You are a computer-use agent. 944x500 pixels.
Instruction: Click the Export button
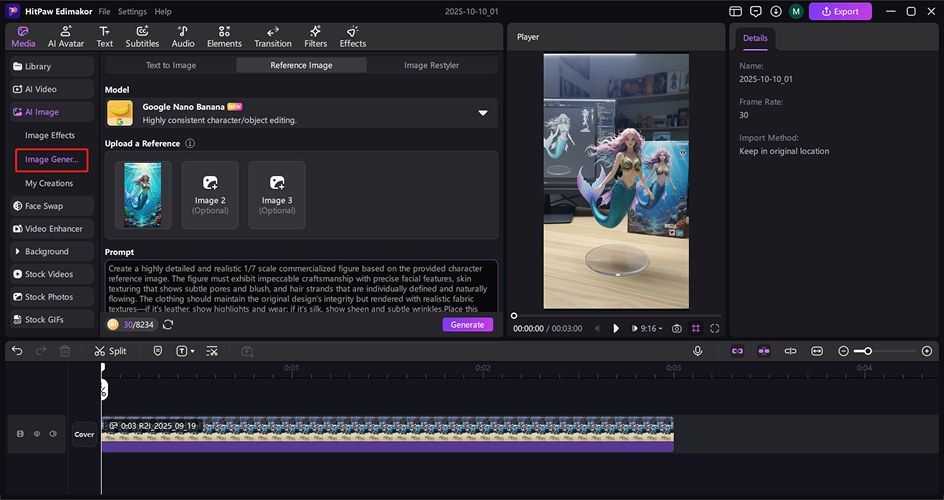pyautogui.click(x=840, y=12)
